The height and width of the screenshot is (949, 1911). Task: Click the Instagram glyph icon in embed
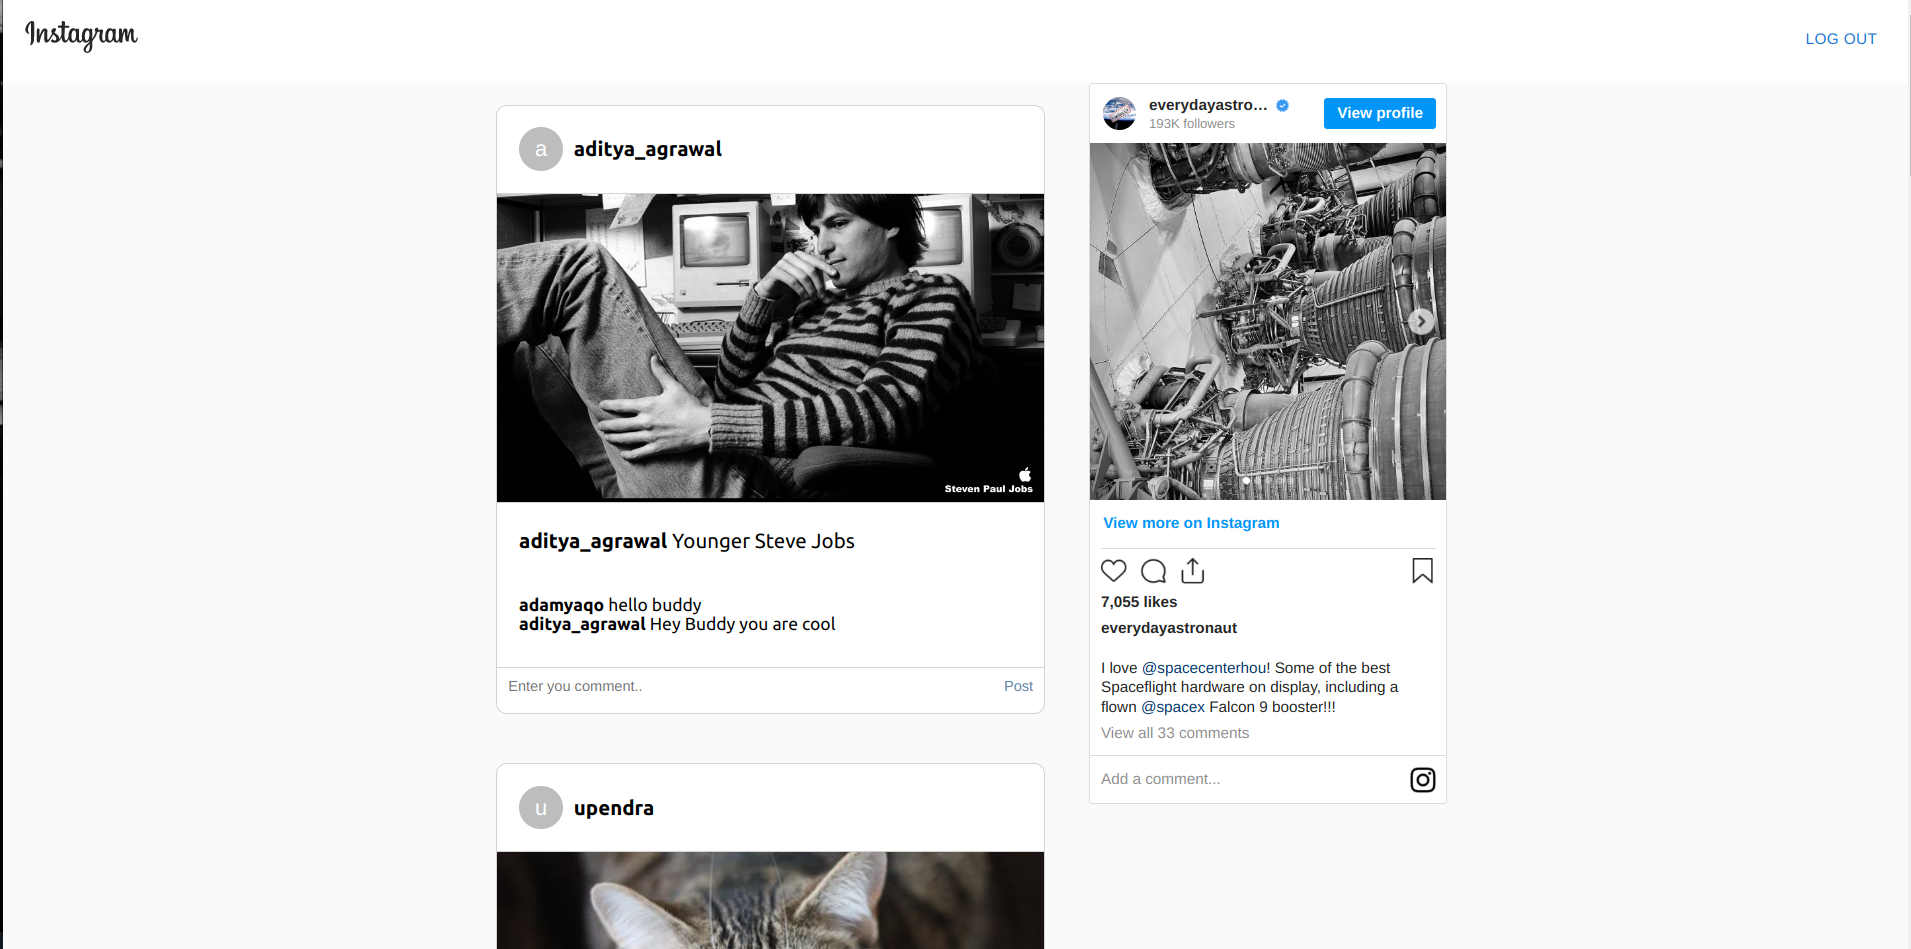click(1422, 780)
